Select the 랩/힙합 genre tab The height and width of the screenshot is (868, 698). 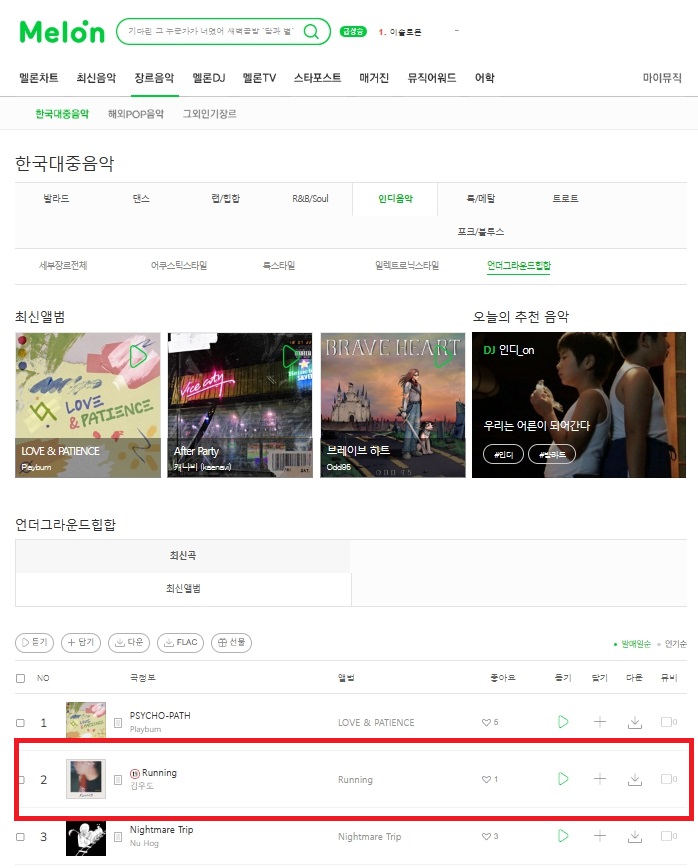pos(225,199)
